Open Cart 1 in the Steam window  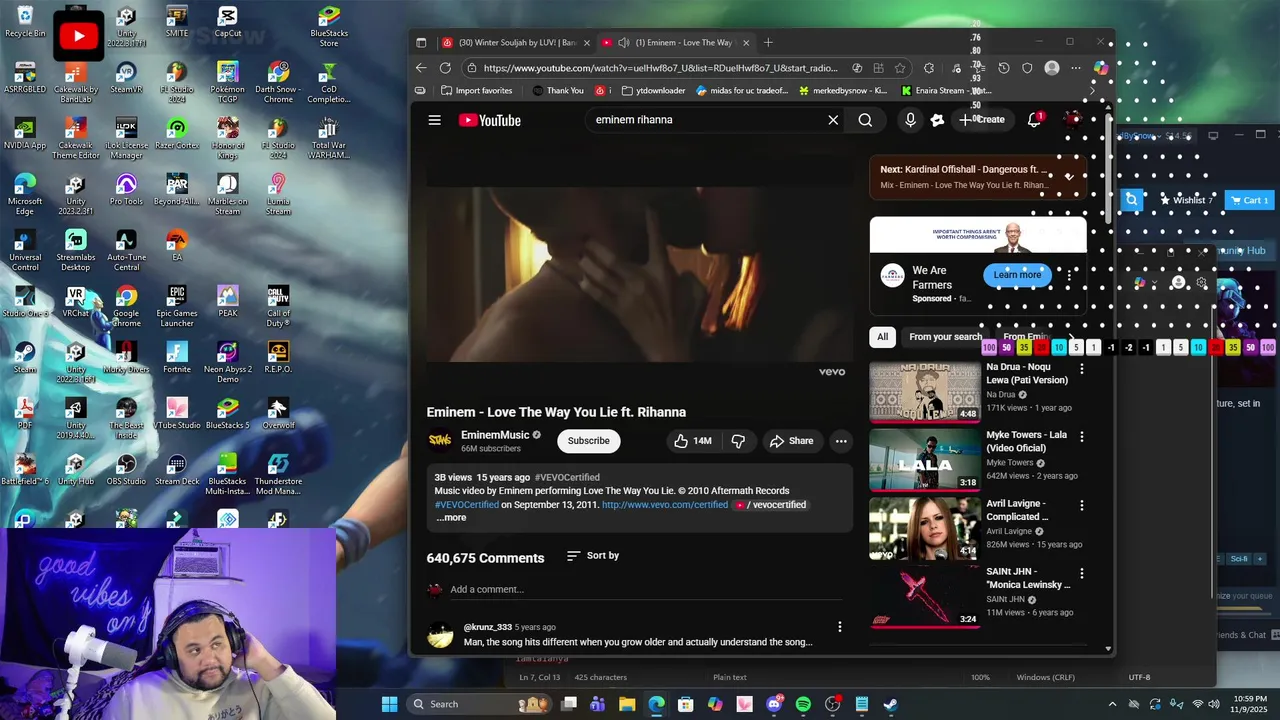pyautogui.click(x=1247, y=200)
